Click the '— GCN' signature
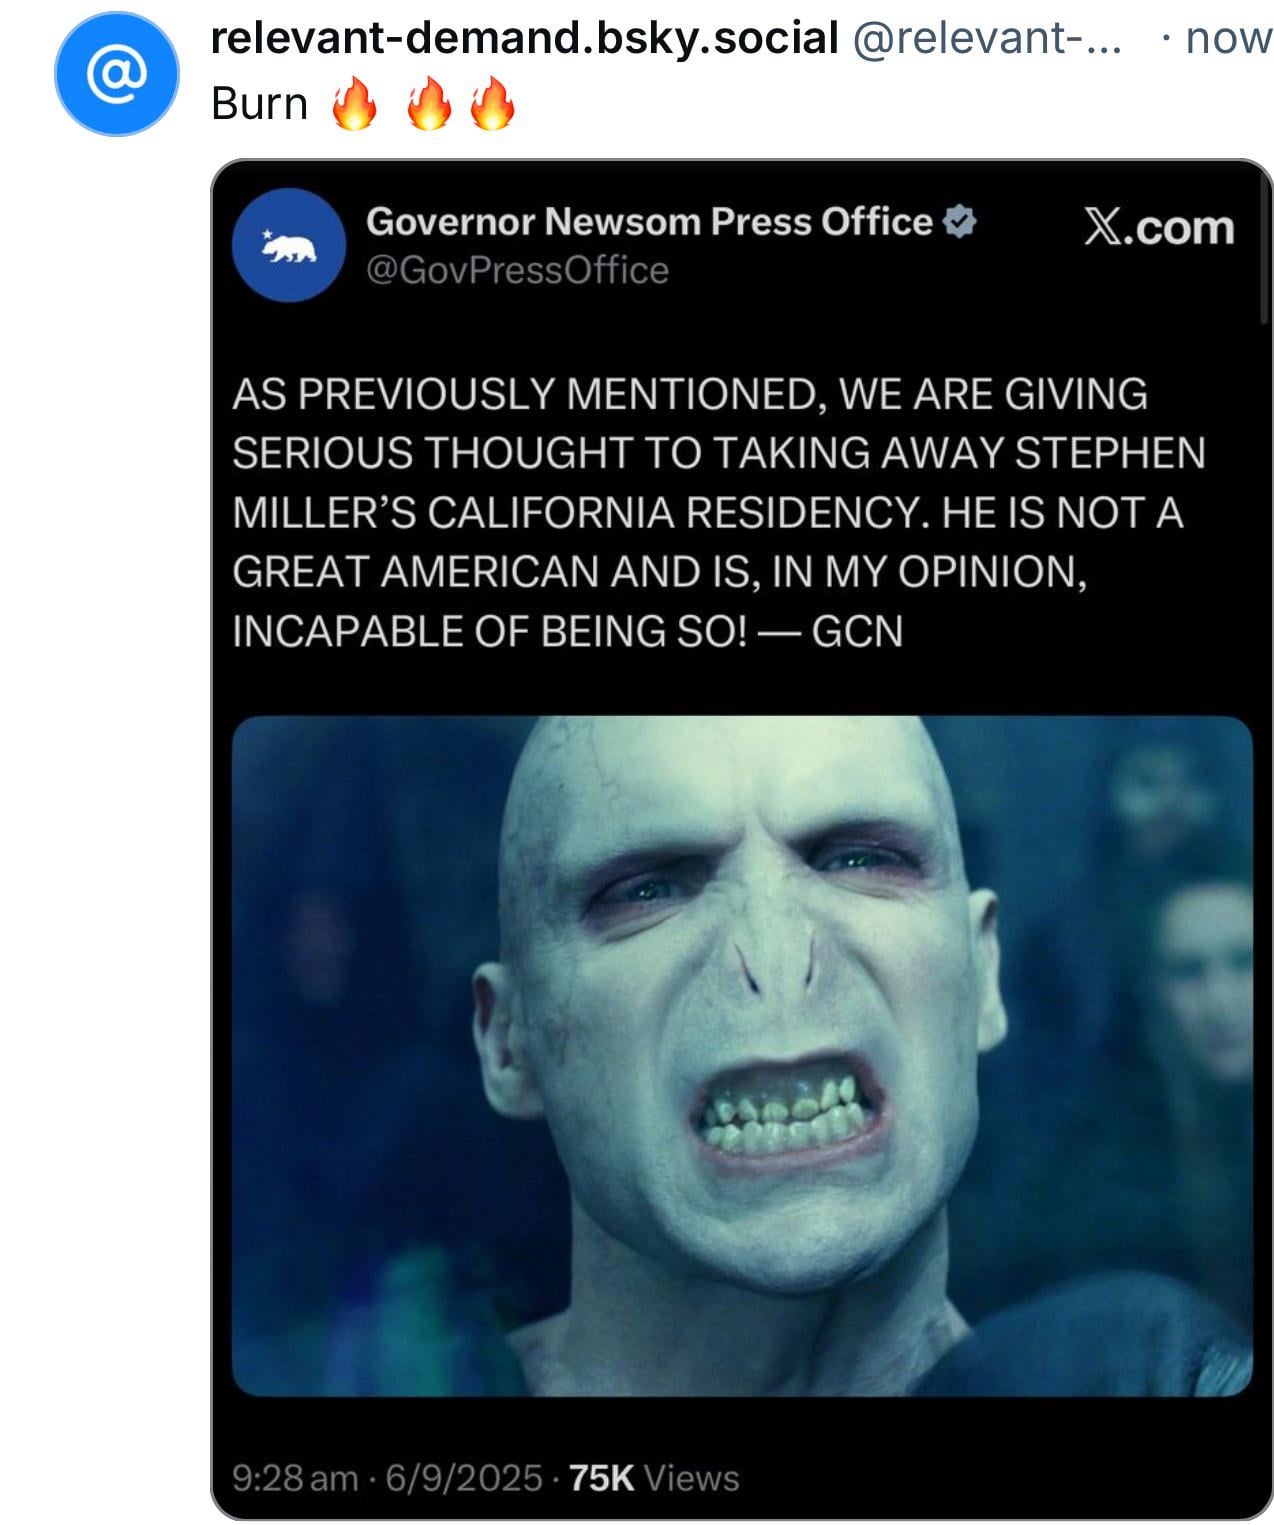The height and width of the screenshot is (1525, 1274). [830, 631]
